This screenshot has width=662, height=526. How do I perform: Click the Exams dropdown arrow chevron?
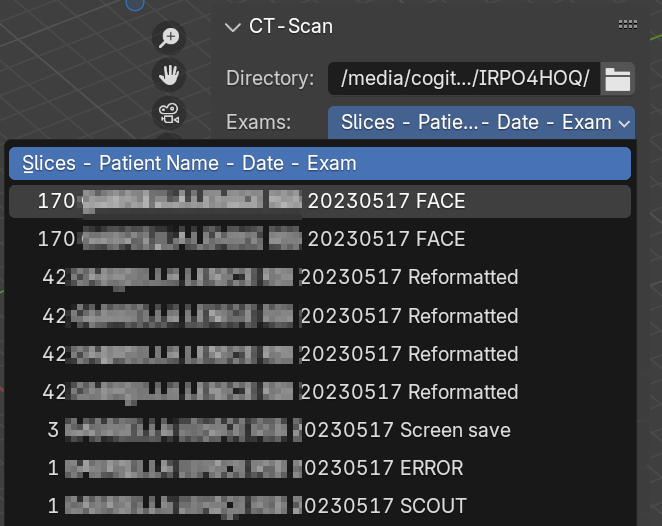click(x=624, y=123)
